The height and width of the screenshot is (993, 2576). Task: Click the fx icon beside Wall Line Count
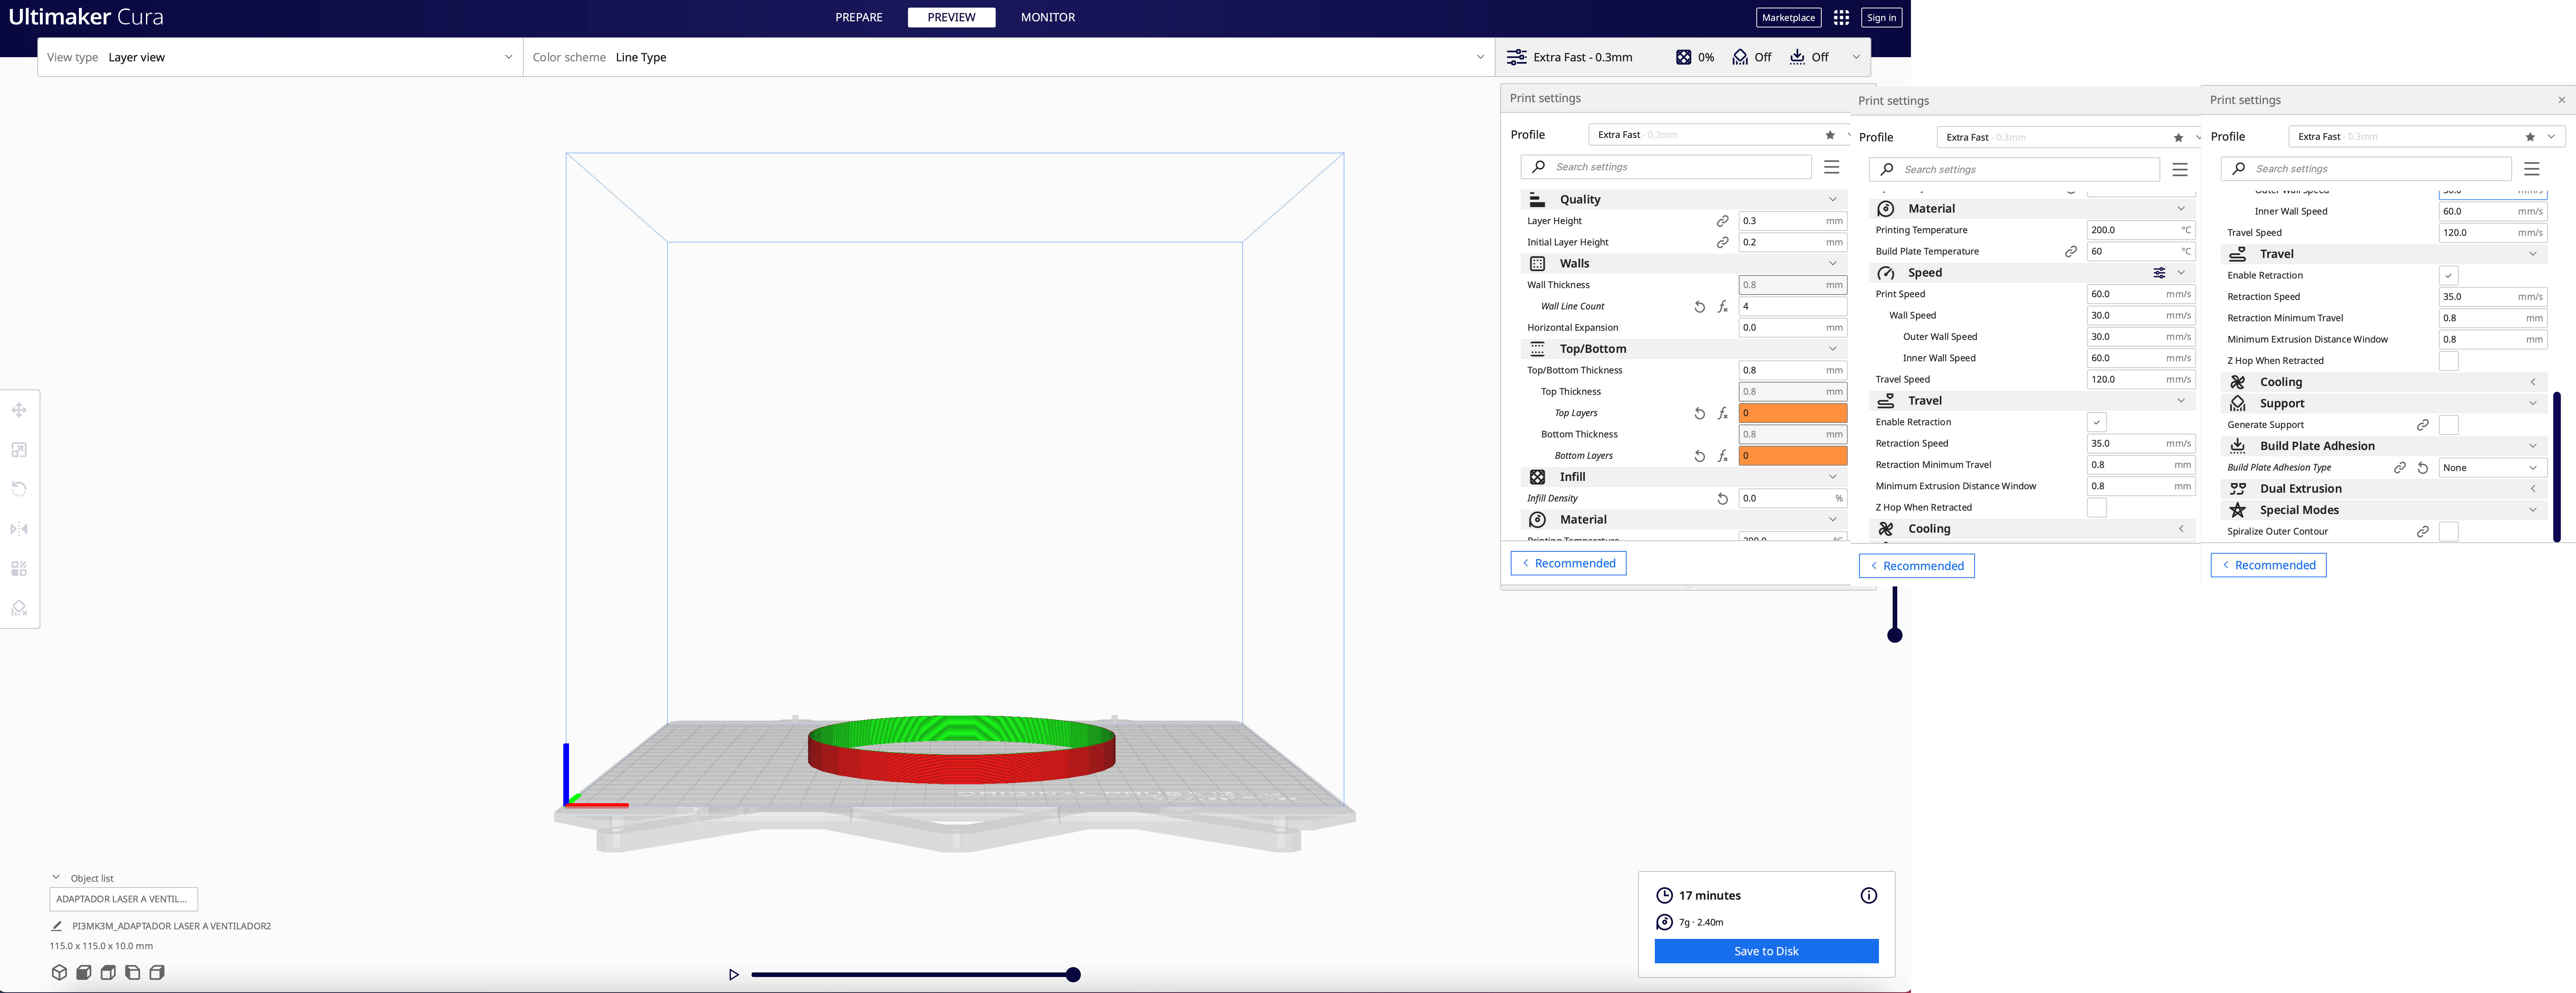tap(1722, 307)
